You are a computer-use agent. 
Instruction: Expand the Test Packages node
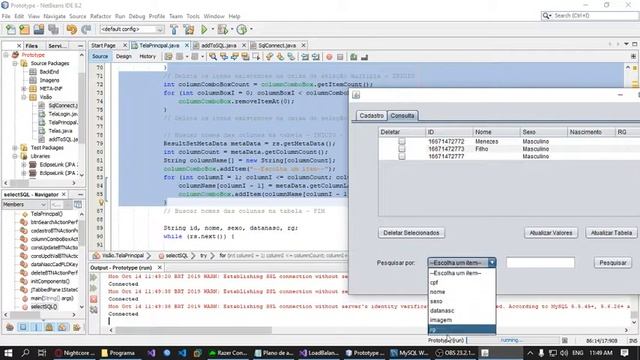pos(15,148)
